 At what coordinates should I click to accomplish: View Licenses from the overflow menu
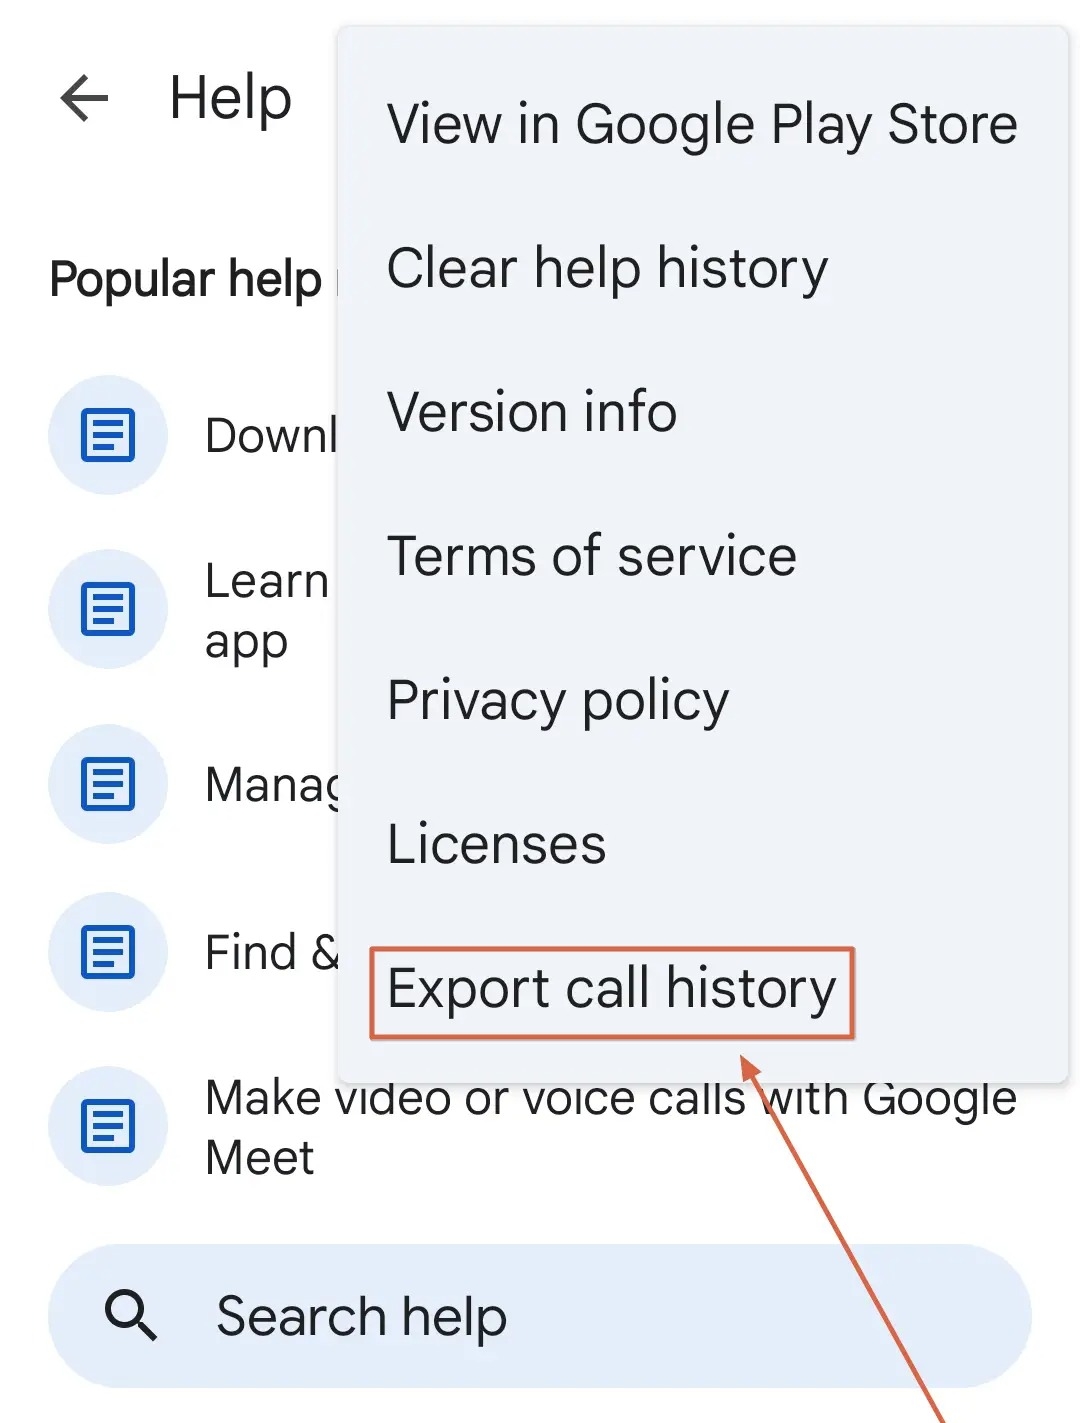496,844
